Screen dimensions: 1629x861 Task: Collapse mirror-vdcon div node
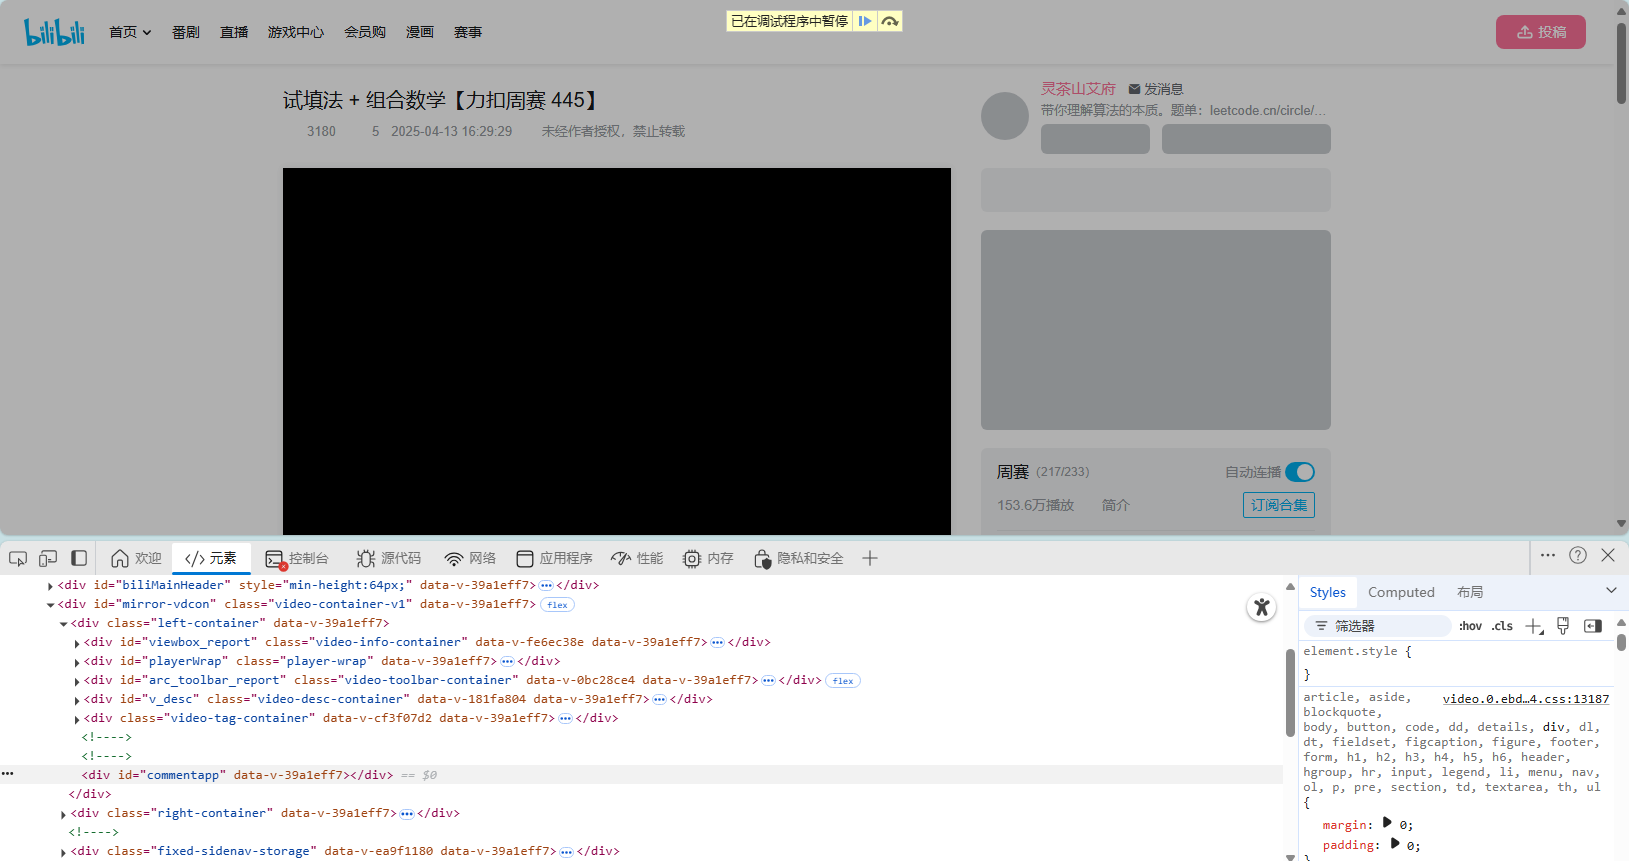(x=50, y=605)
